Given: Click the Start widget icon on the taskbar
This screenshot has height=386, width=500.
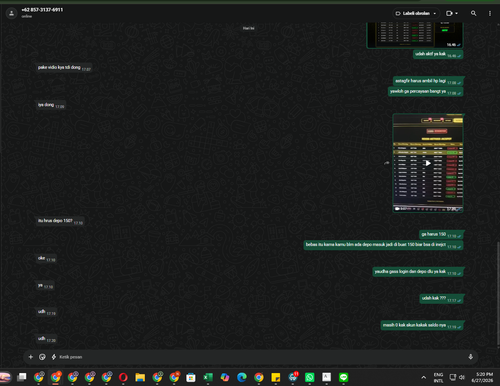Looking at the screenshot, I should click(x=5, y=377).
